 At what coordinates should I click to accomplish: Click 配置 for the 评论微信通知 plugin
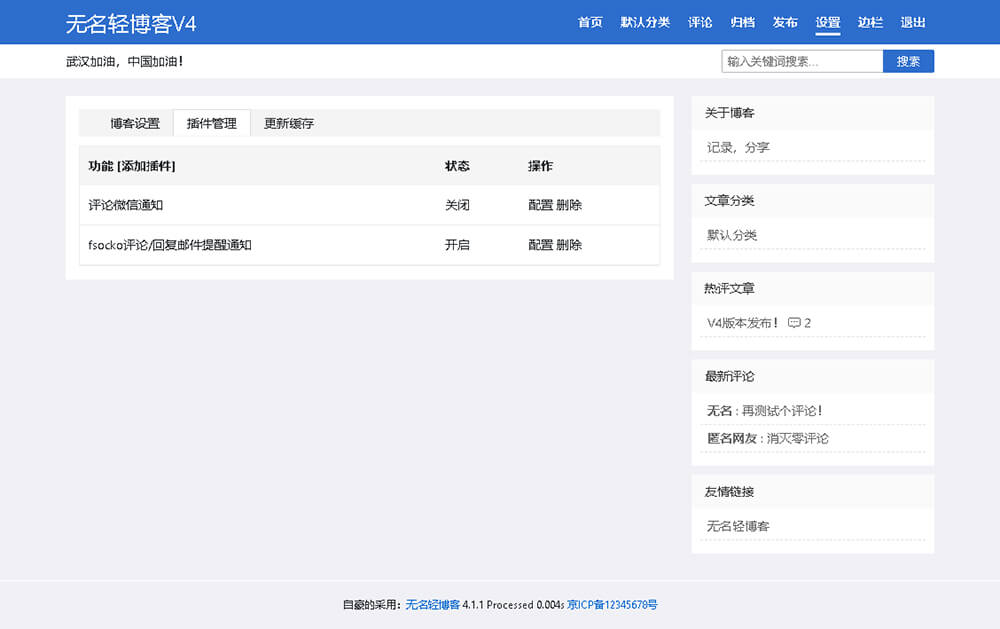539,205
